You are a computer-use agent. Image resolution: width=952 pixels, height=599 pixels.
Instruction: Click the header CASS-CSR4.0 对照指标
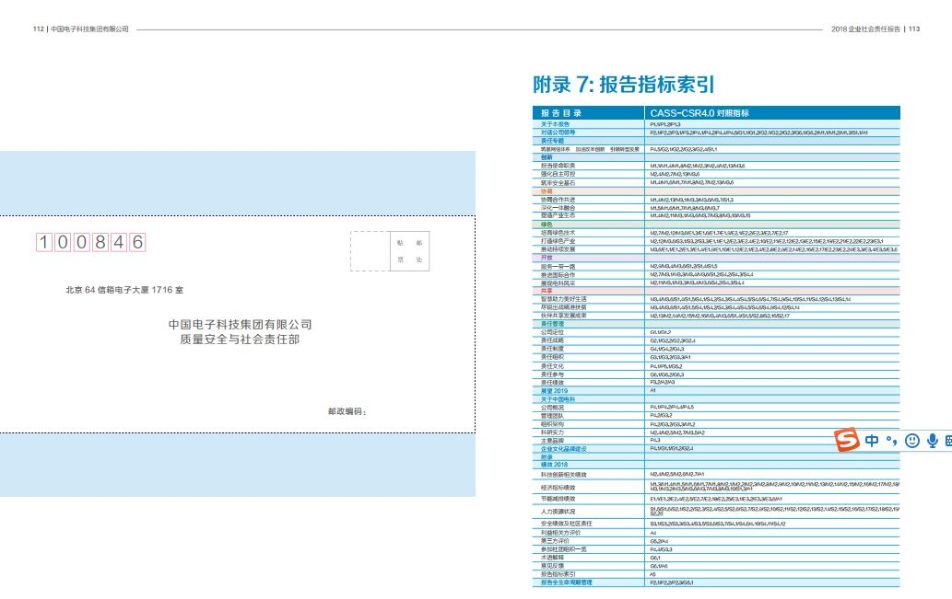click(x=699, y=113)
